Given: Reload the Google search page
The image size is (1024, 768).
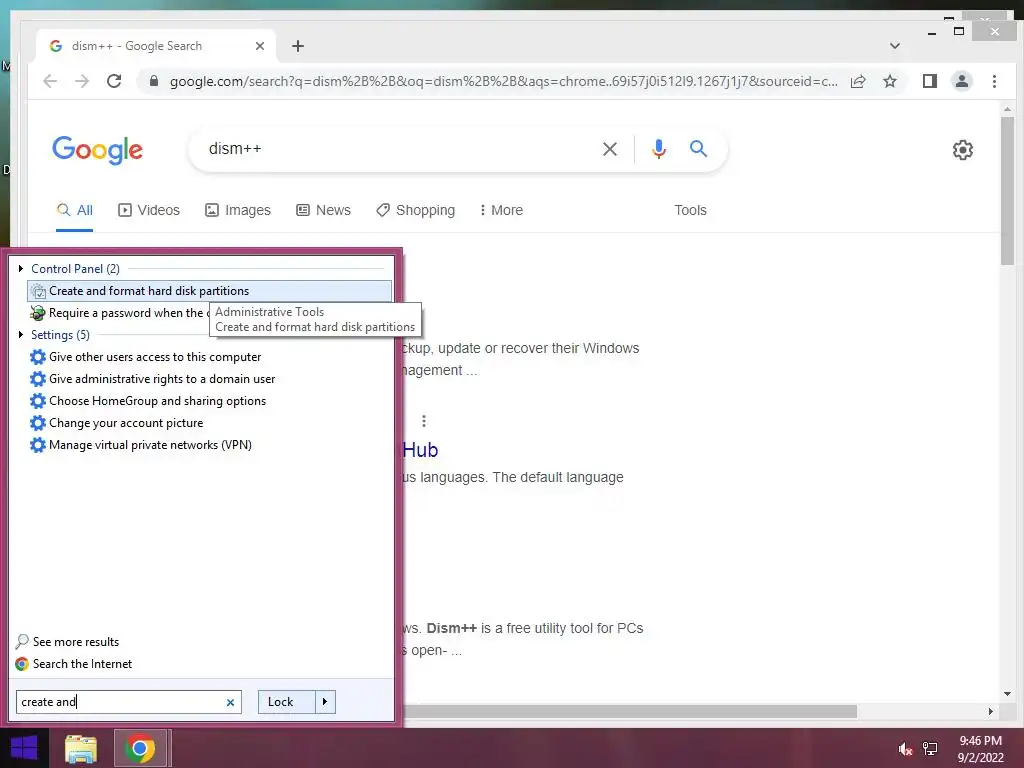Looking at the screenshot, I should point(114,81).
